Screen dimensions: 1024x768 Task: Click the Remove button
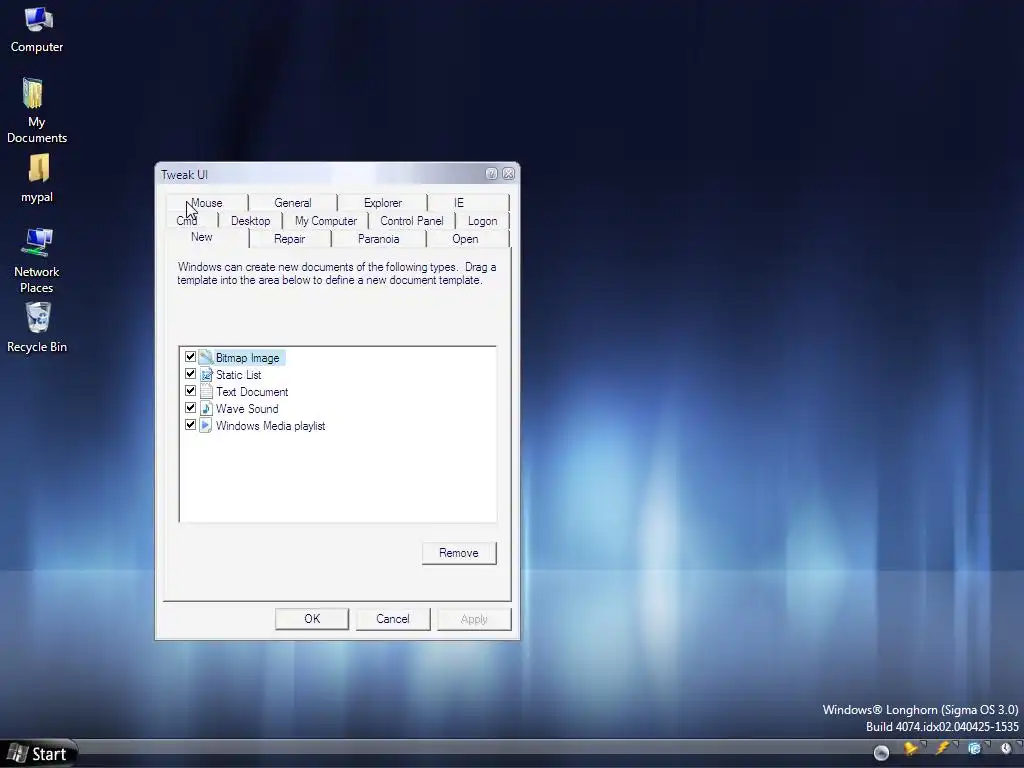459,553
